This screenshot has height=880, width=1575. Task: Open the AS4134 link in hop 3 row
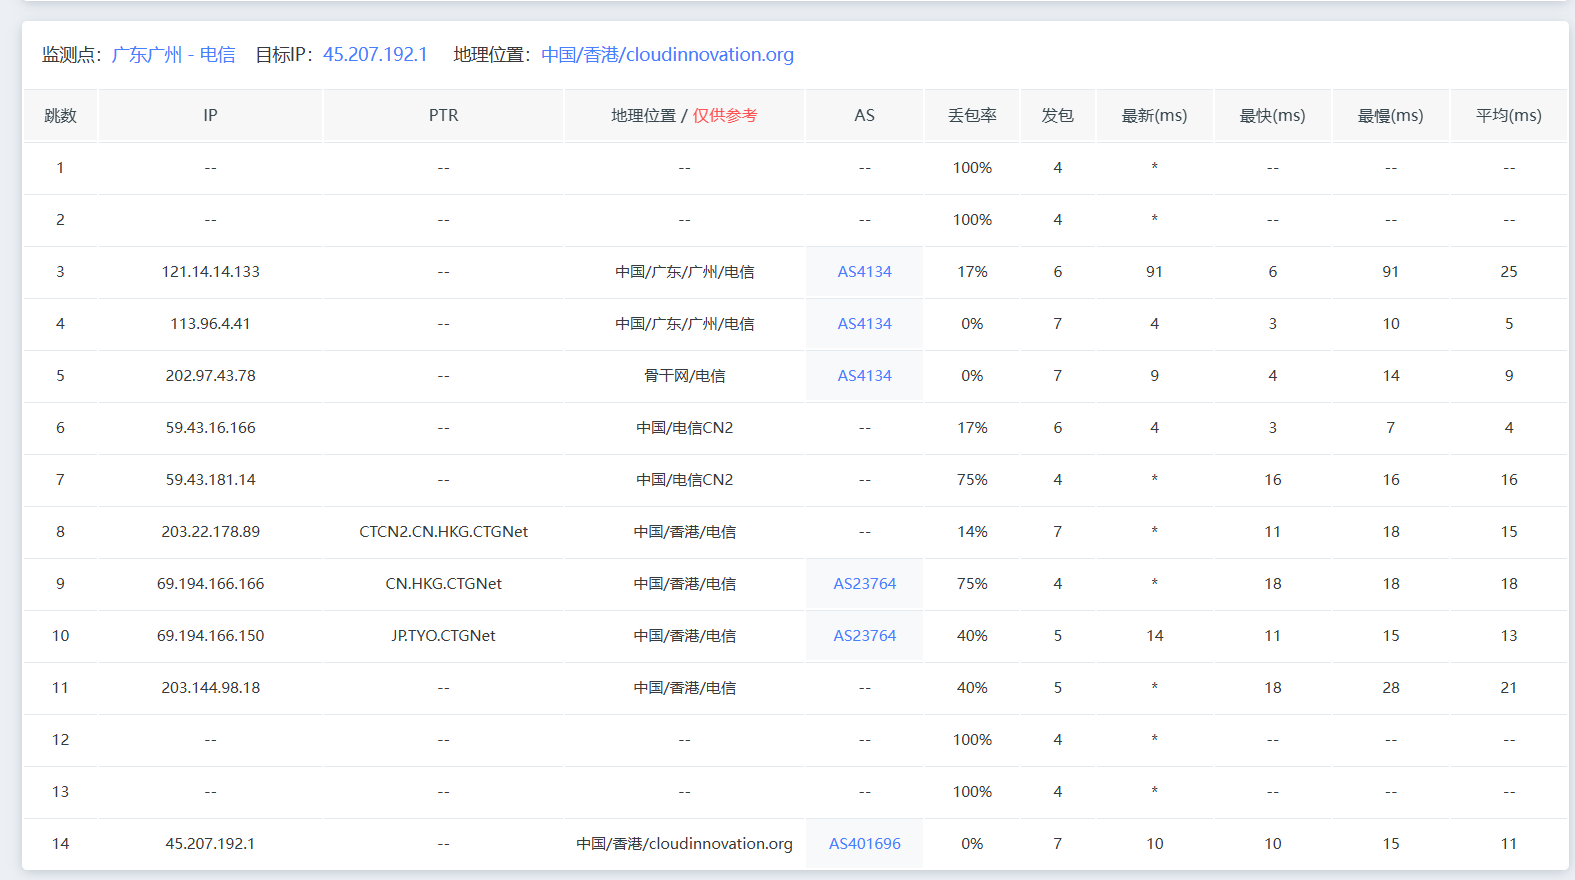(864, 272)
